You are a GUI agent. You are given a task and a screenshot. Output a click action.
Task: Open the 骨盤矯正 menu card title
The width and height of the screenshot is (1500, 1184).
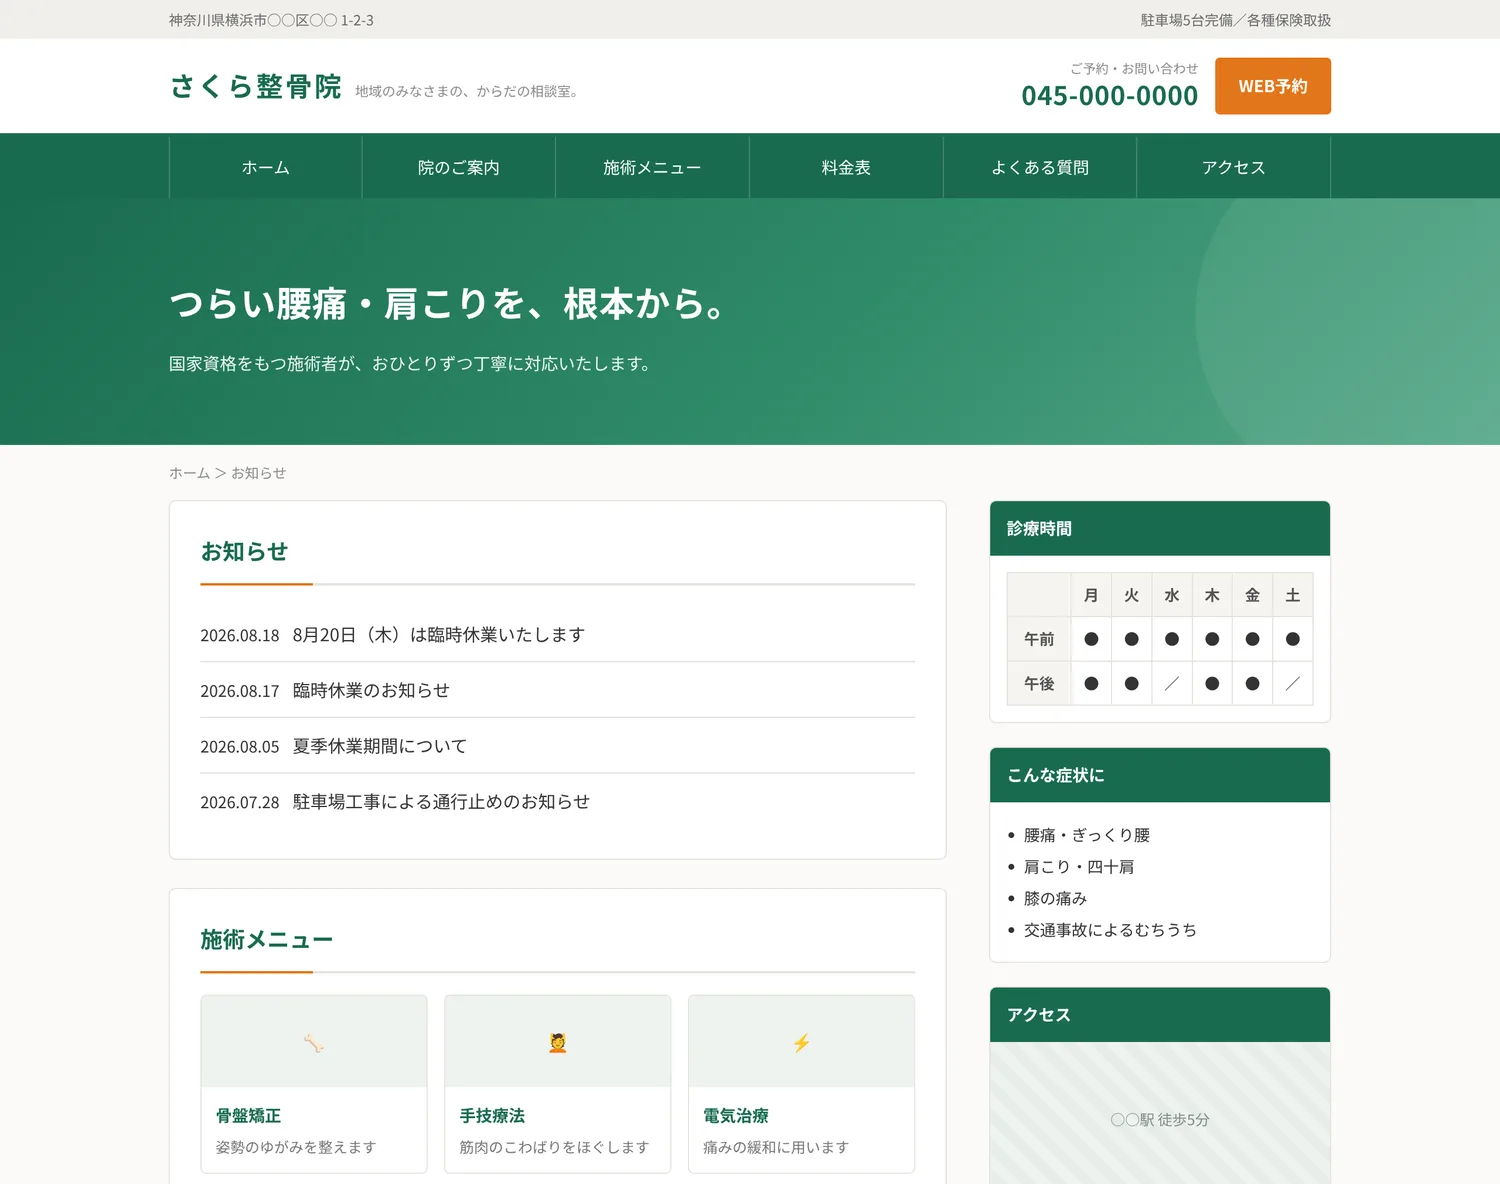(x=249, y=1116)
